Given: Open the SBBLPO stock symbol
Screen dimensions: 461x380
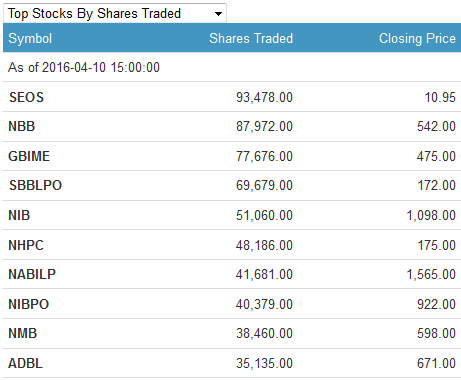Looking at the screenshot, I should click(35, 185).
